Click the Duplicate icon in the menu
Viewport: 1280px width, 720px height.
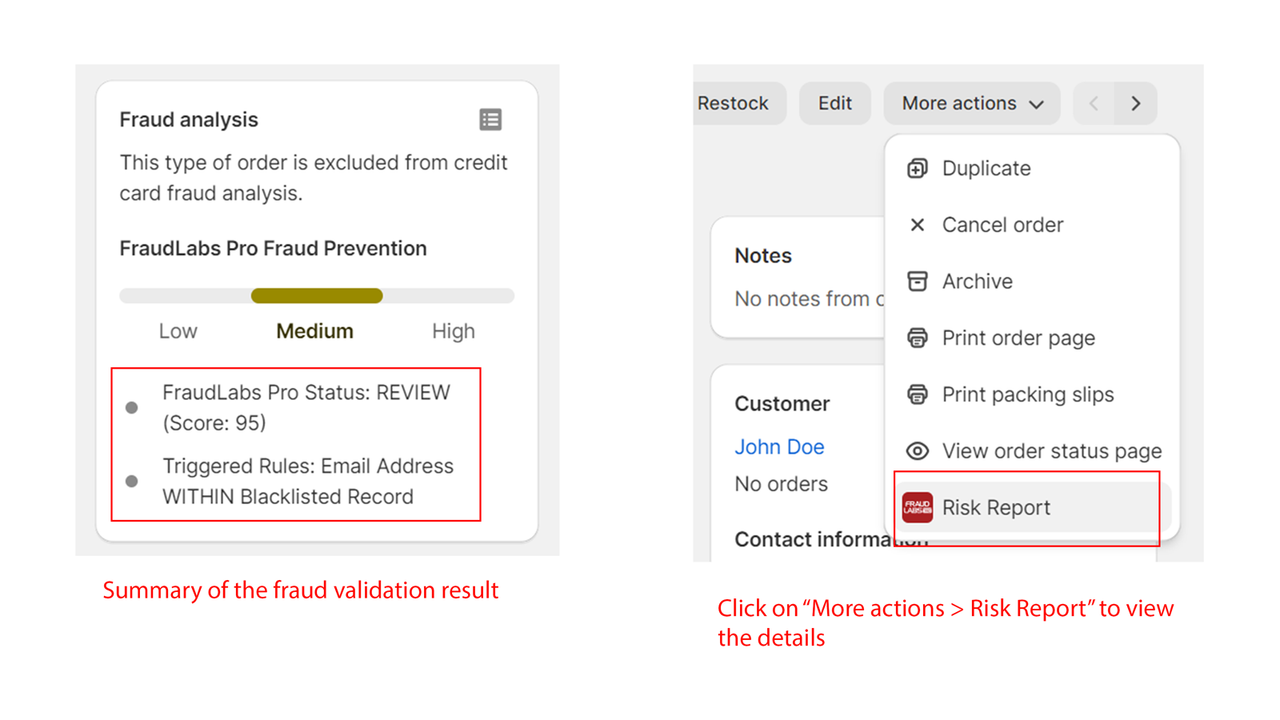tap(917, 168)
